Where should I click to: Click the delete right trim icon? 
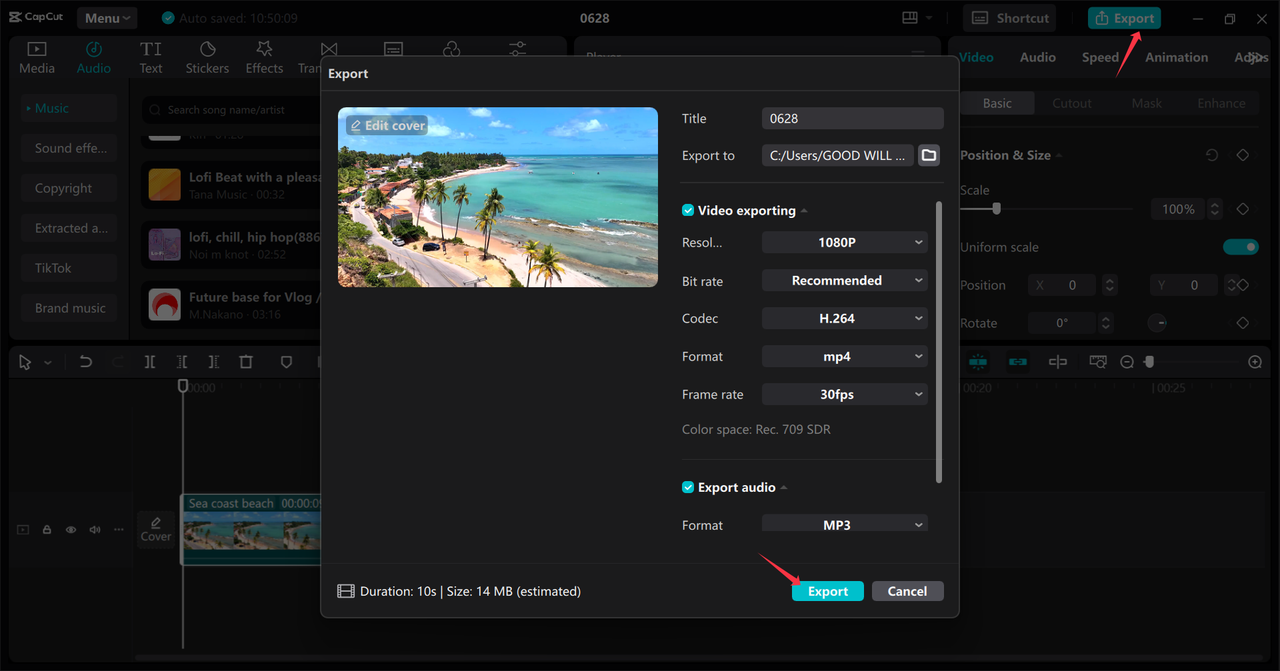(214, 362)
